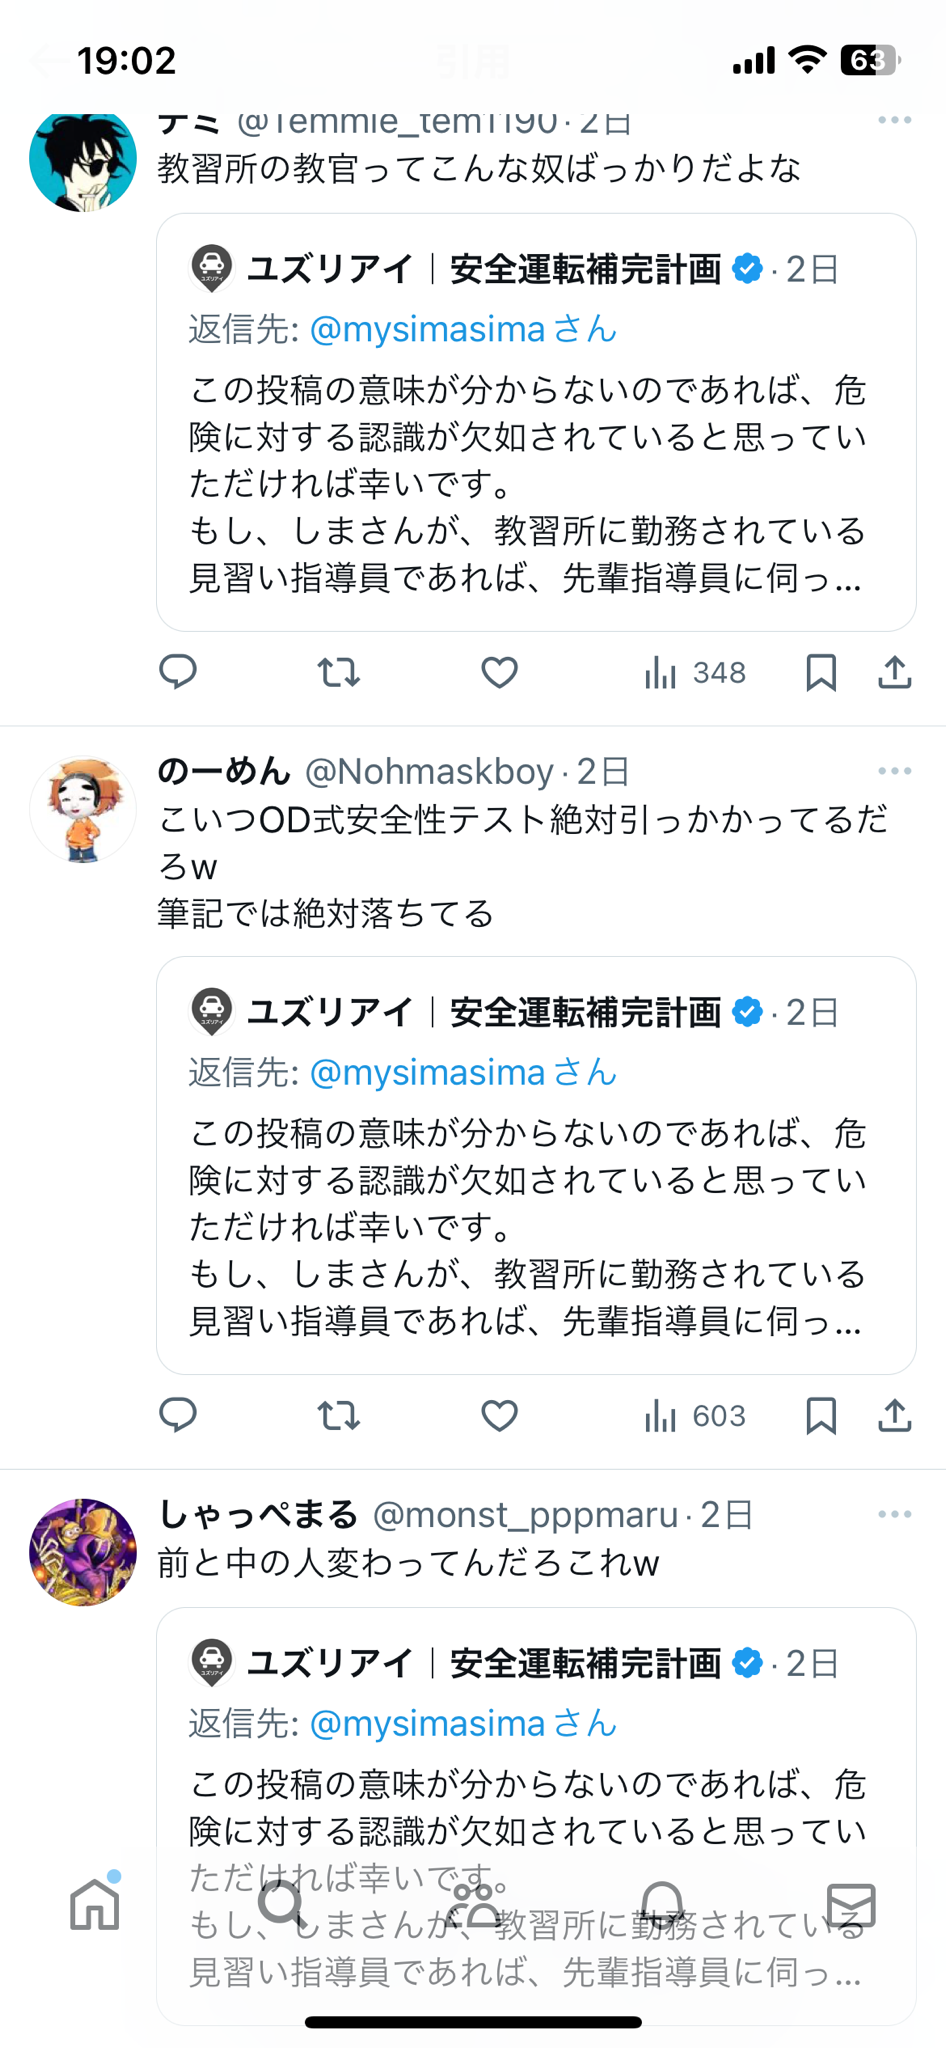
Task: Bookmark the post with 348 views
Action: (x=821, y=672)
